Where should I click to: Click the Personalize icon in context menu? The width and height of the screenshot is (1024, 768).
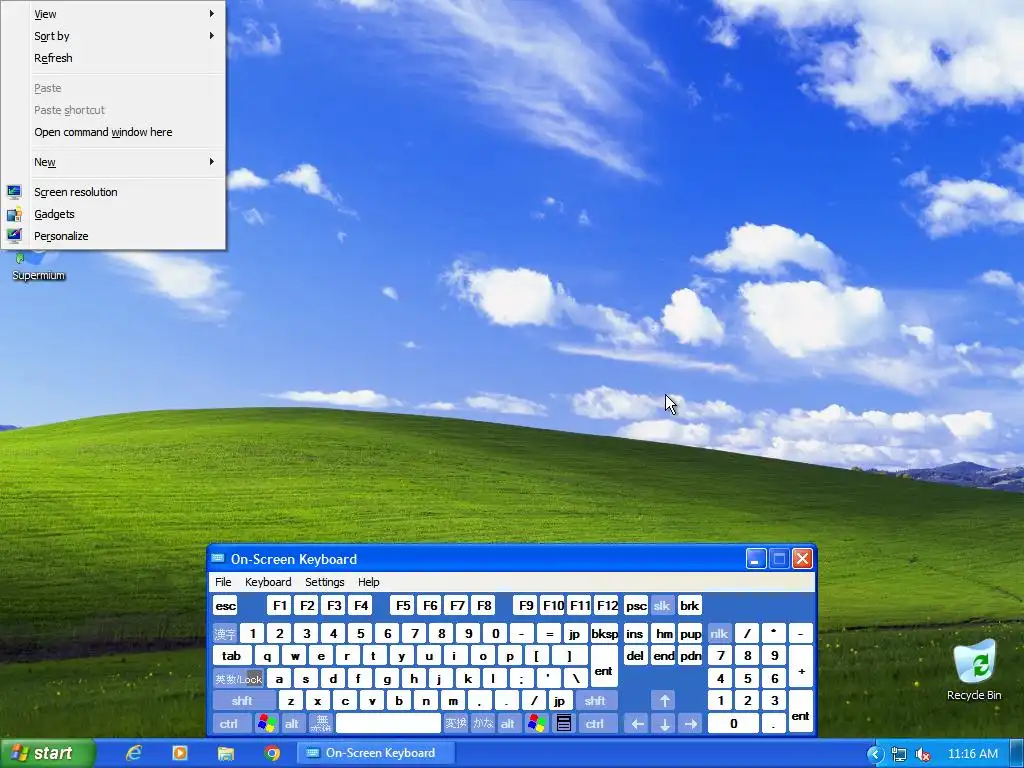pyautogui.click(x=14, y=236)
